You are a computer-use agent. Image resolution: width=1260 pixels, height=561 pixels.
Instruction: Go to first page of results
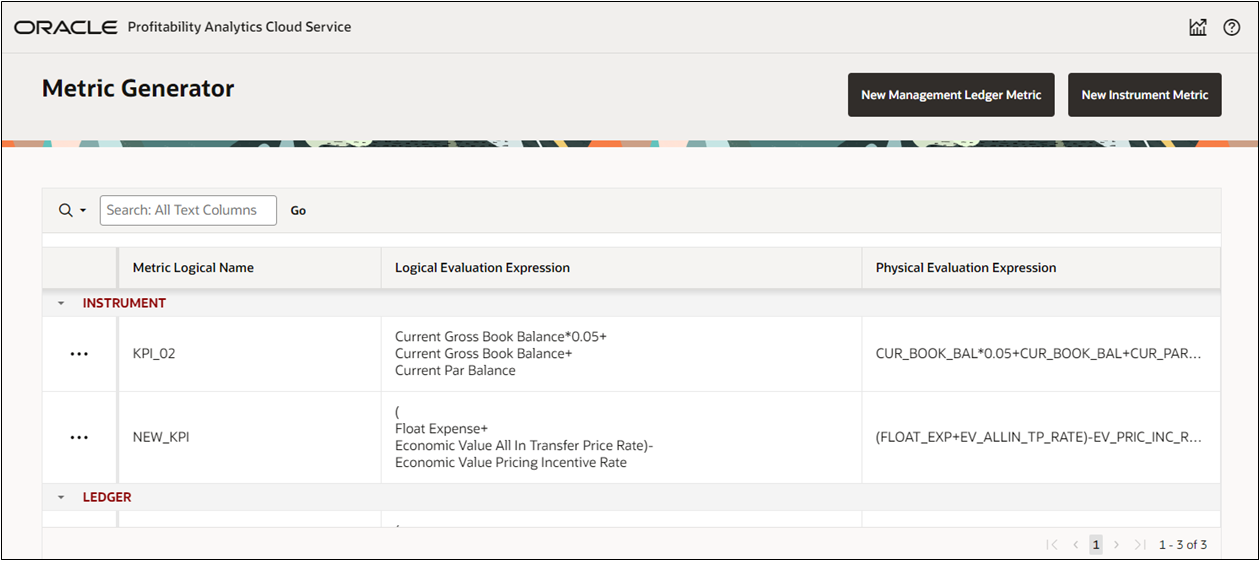coord(1052,545)
